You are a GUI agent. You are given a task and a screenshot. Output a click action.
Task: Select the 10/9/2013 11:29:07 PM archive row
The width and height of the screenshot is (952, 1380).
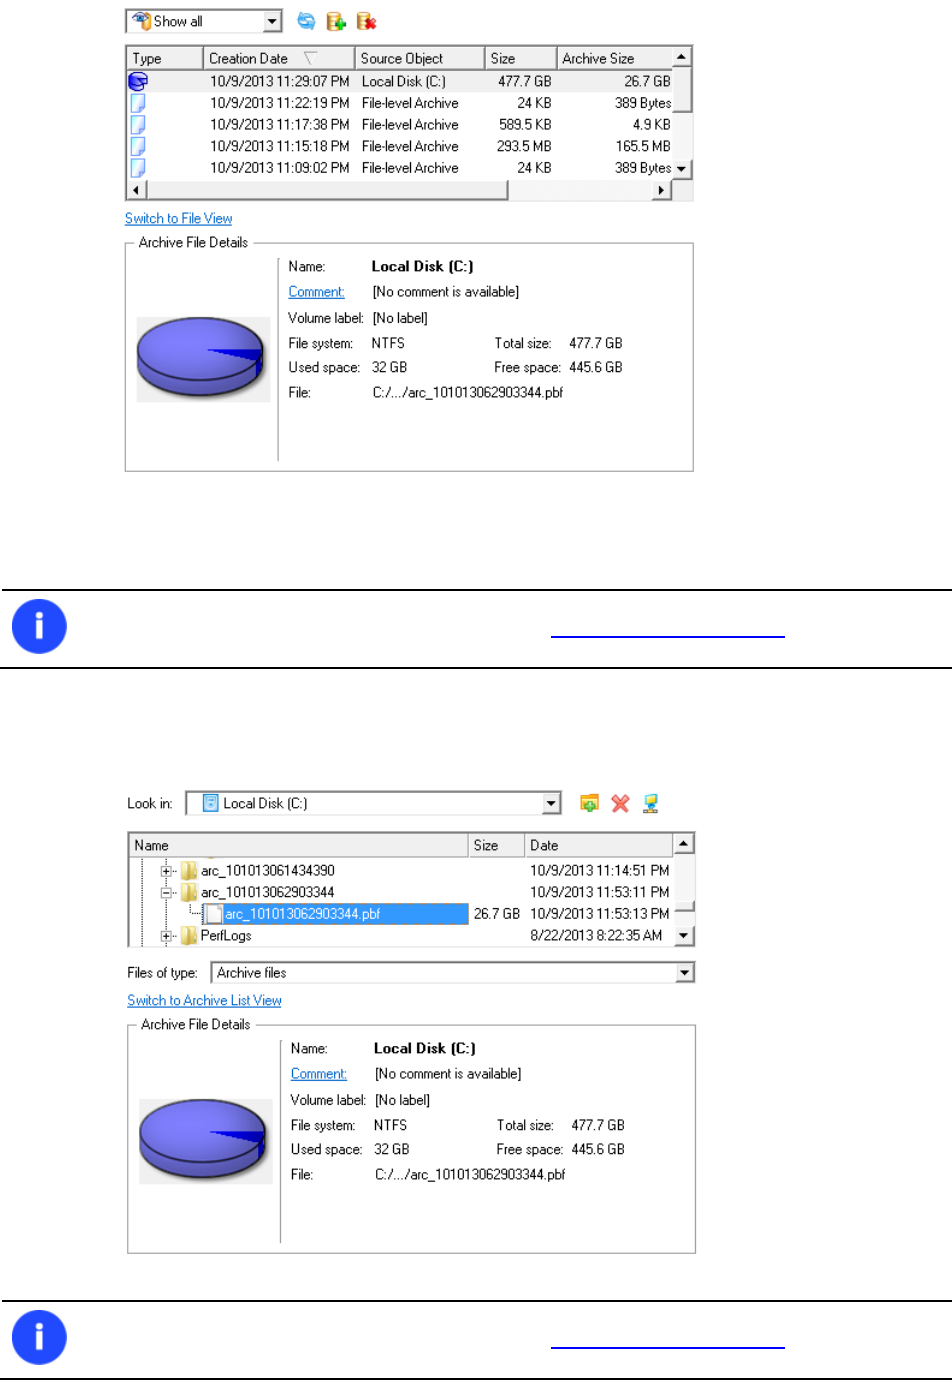click(x=400, y=82)
